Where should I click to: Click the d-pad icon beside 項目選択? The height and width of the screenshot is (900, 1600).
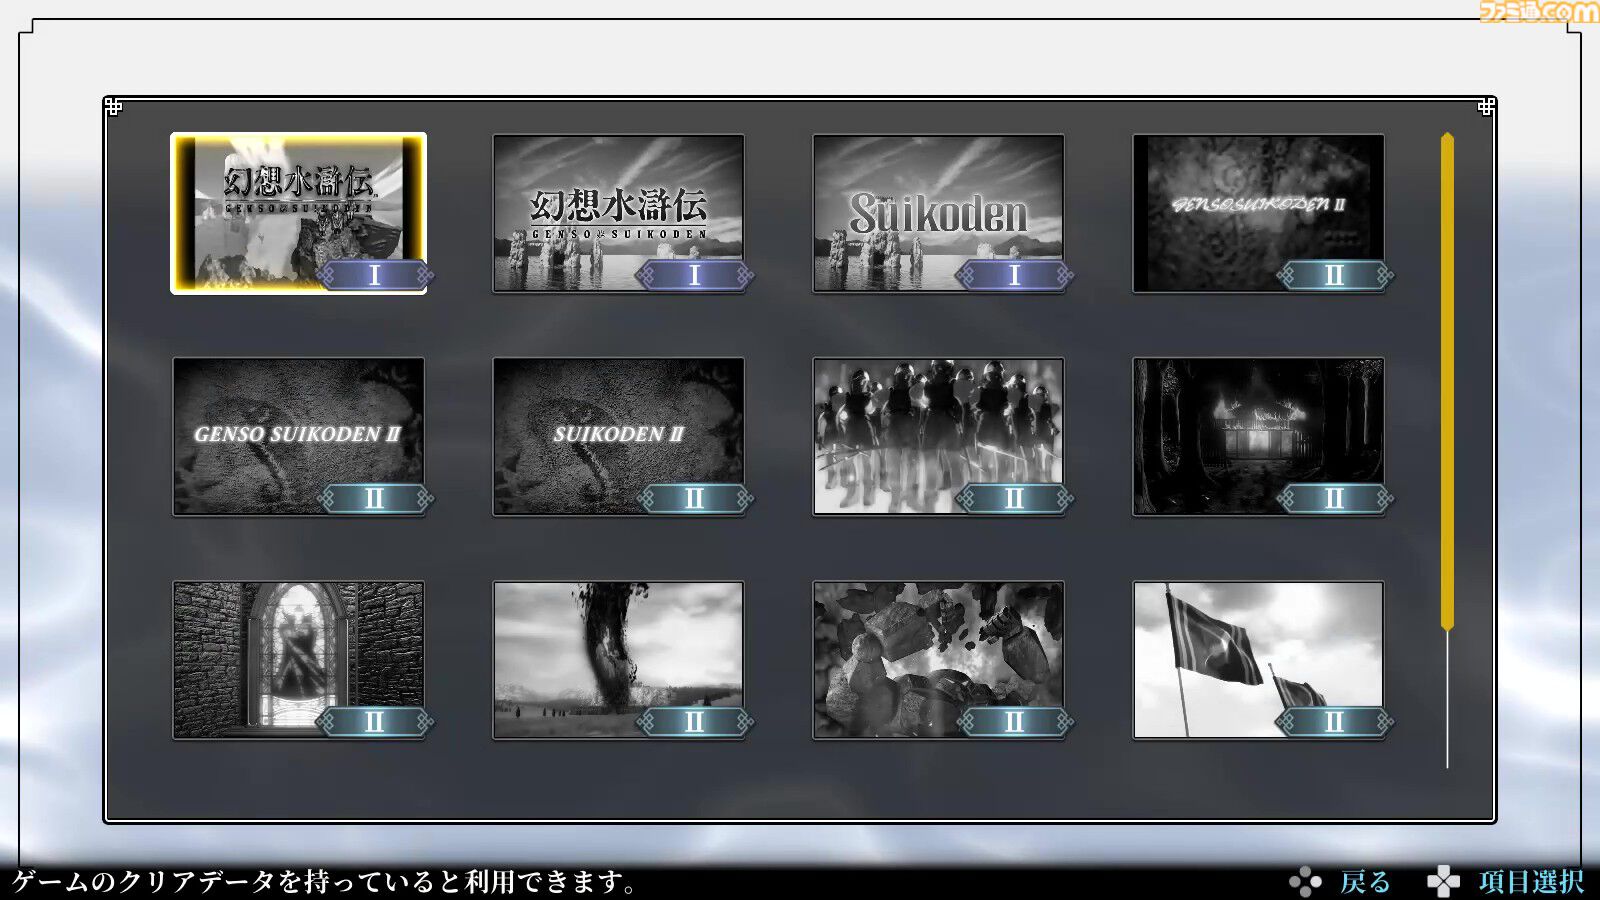(x=1443, y=882)
